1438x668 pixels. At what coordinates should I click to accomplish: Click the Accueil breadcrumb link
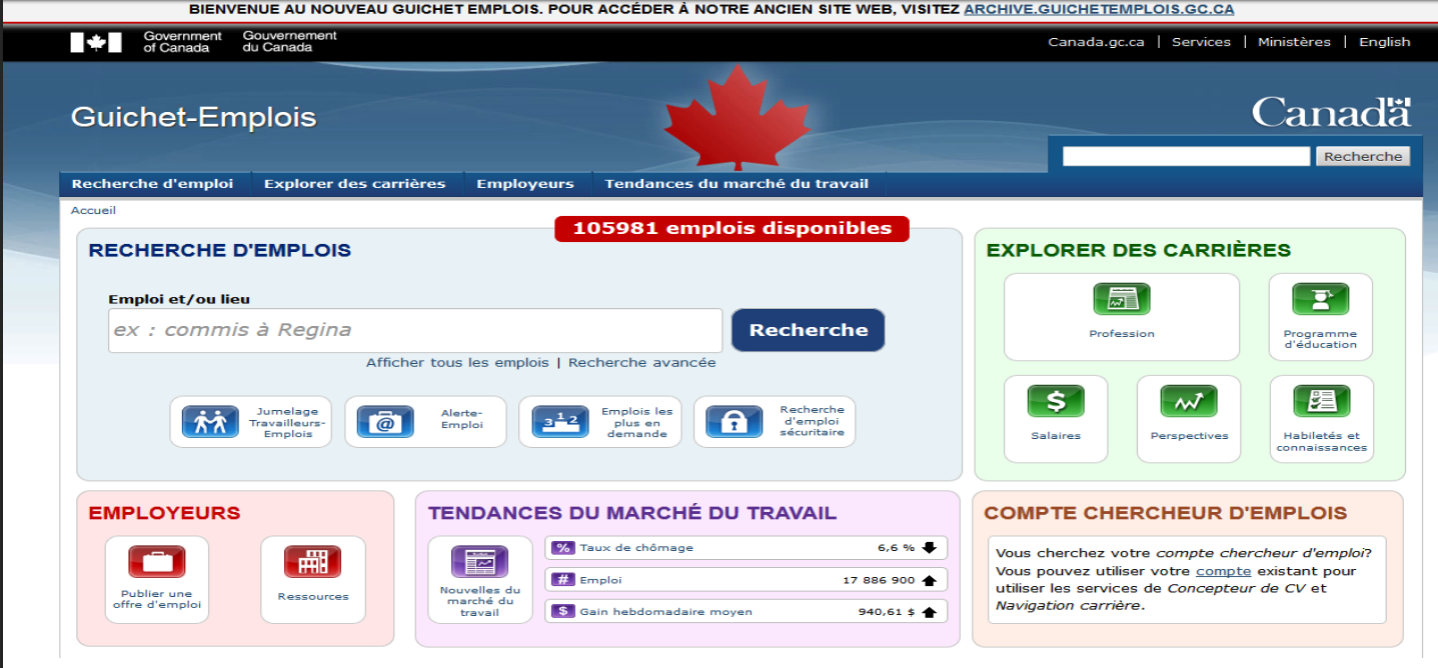pyautogui.click(x=93, y=210)
